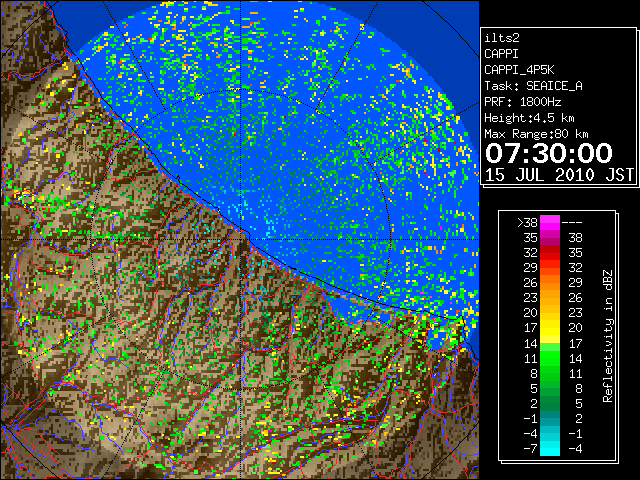Pick the red 32–35 dBZ legend color
Viewport: 640px width, 480px height.
point(550,253)
